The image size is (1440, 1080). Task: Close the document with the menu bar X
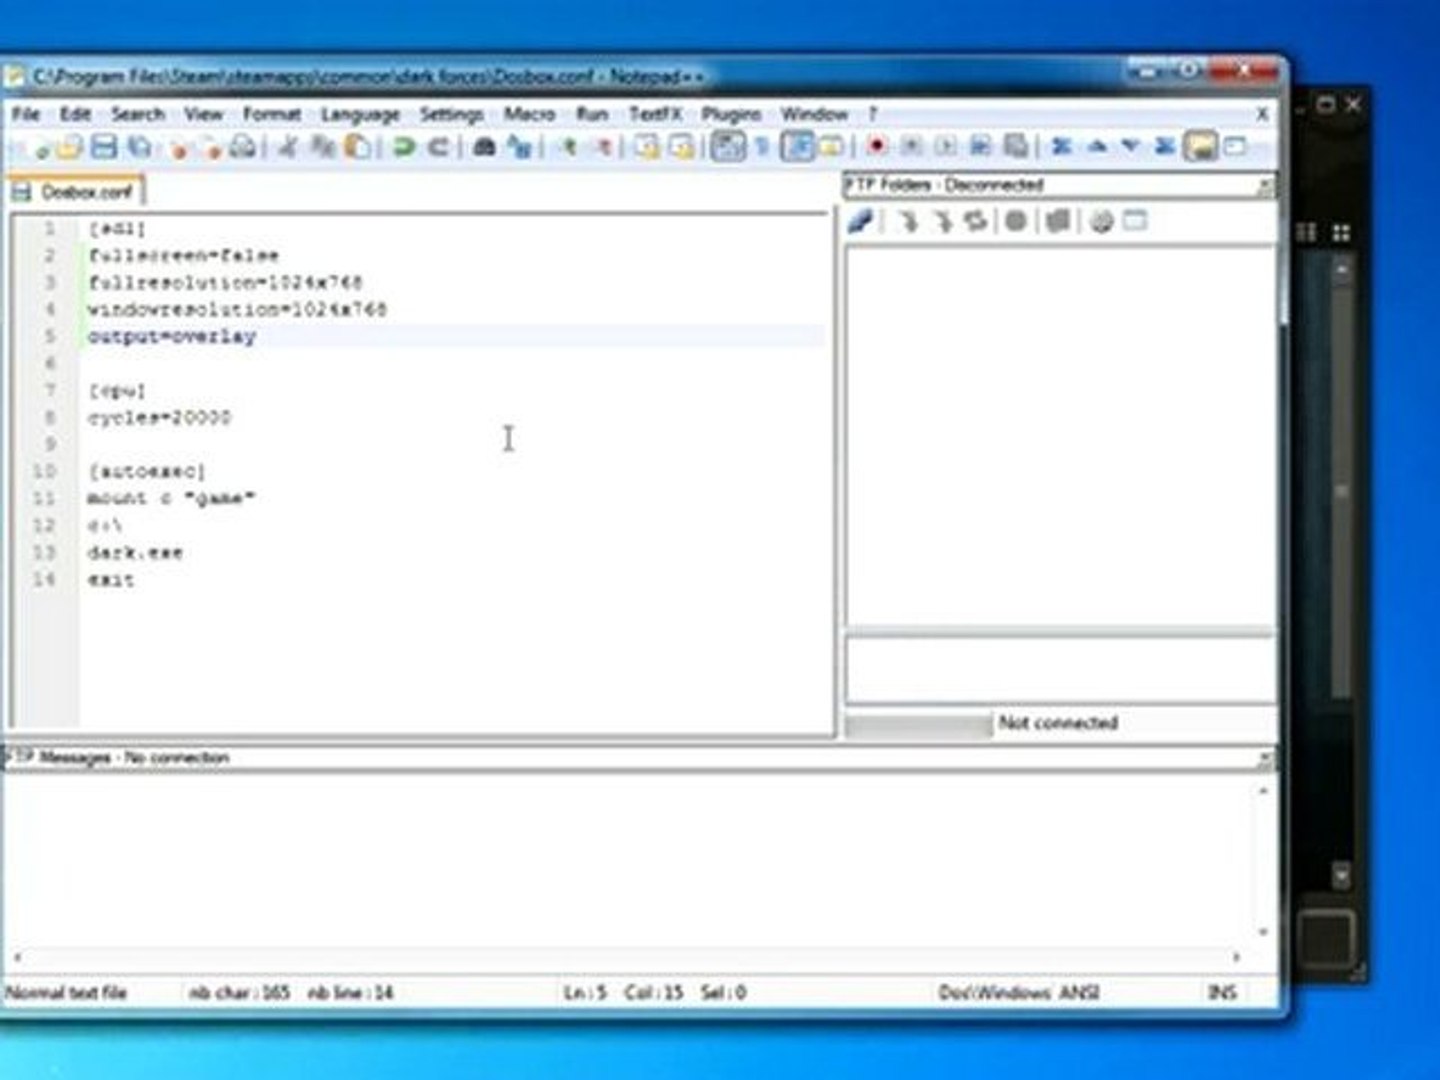pyautogui.click(x=1262, y=114)
